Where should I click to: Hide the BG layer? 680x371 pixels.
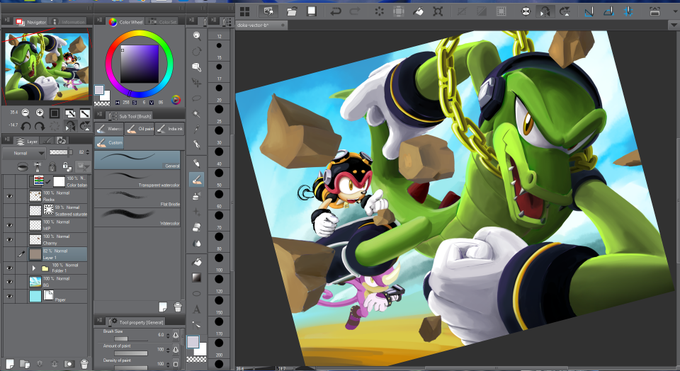coord(10,282)
